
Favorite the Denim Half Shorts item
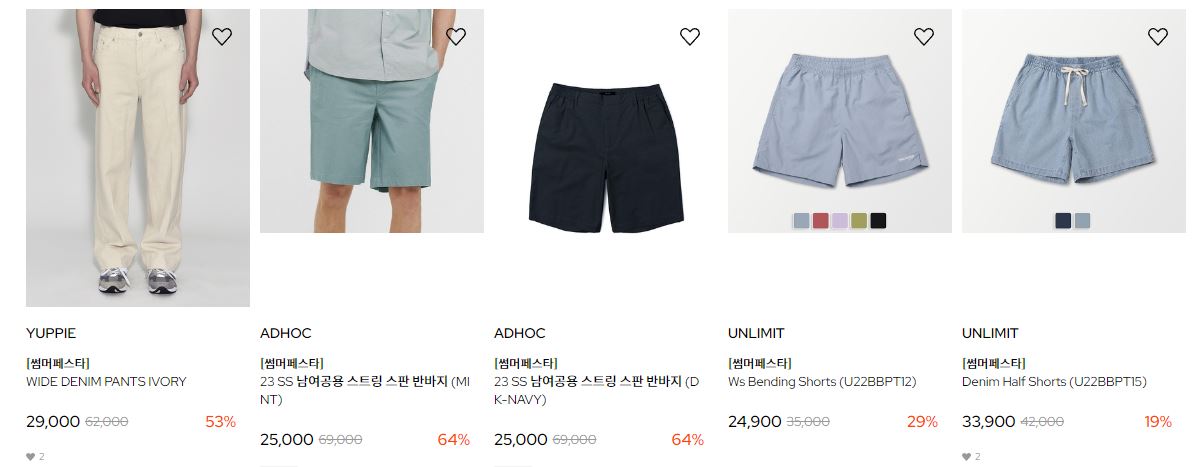click(x=1157, y=37)
